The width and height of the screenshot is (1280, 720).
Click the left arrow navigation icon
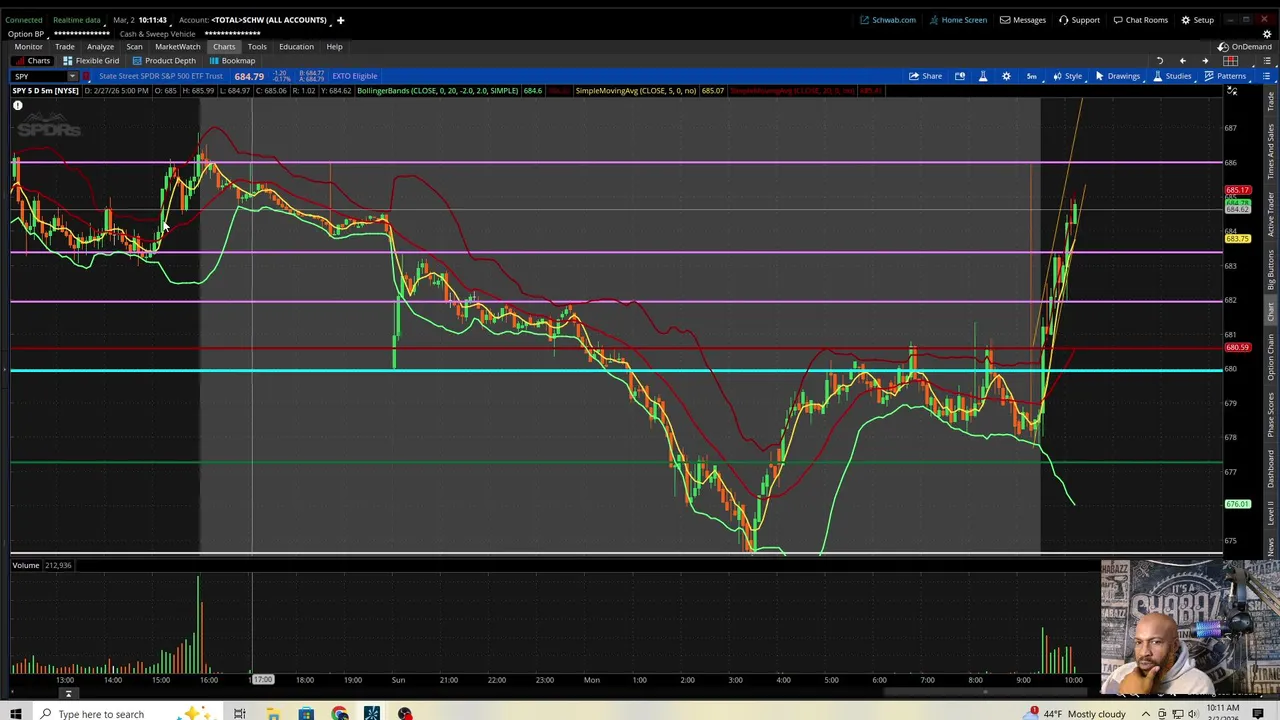coord(1182,61)
